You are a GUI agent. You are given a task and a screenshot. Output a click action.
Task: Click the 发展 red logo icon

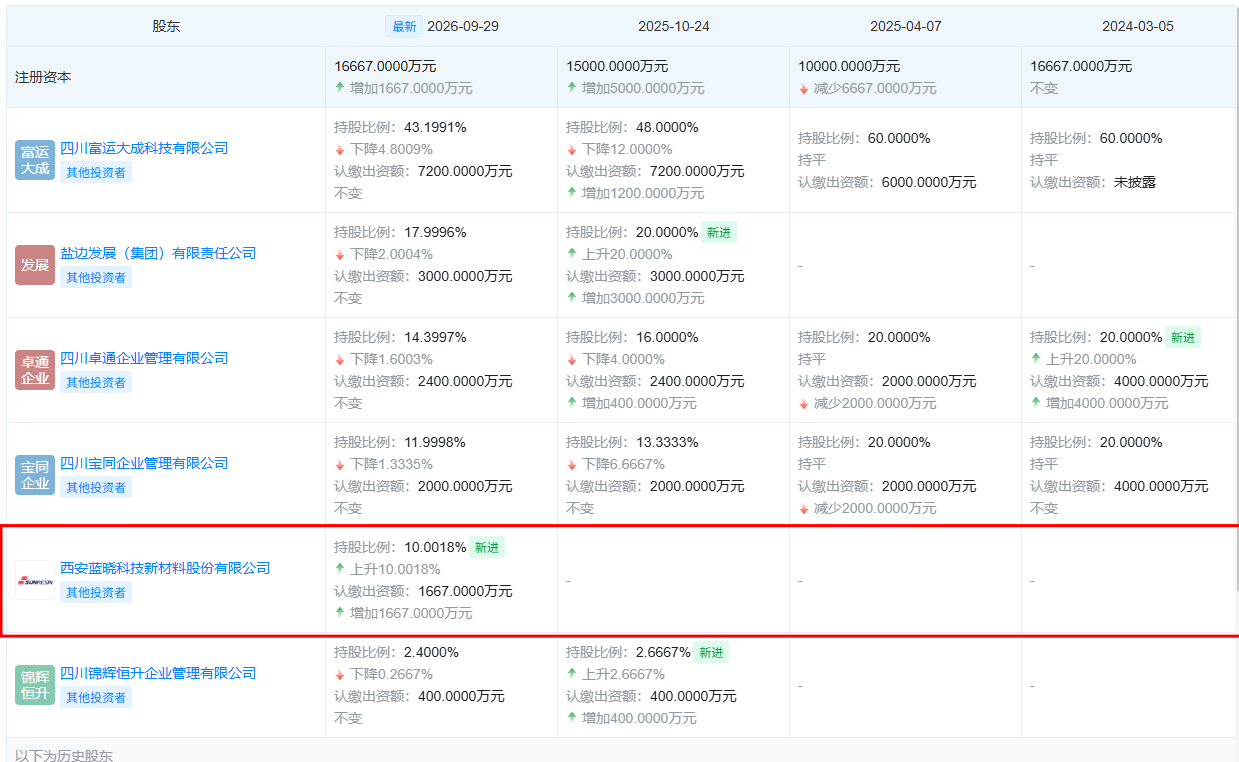point(35,265)
